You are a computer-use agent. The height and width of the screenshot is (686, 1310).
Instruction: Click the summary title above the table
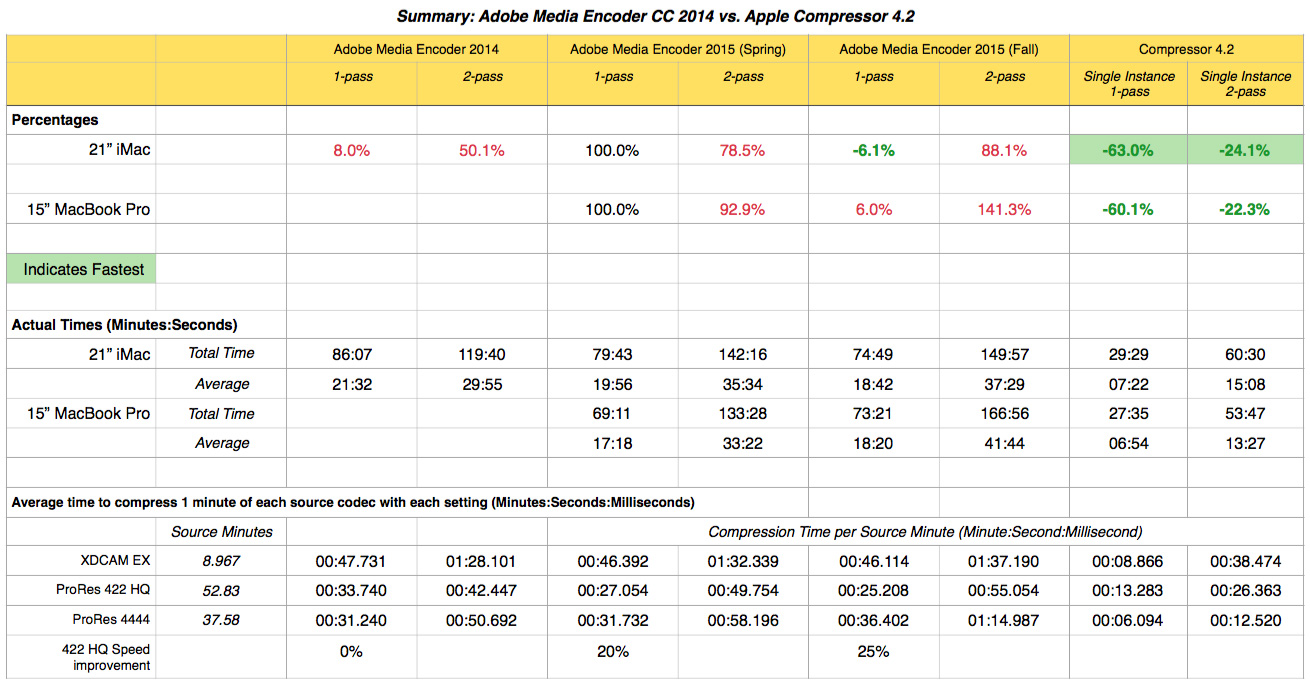[x=657, y=16]
